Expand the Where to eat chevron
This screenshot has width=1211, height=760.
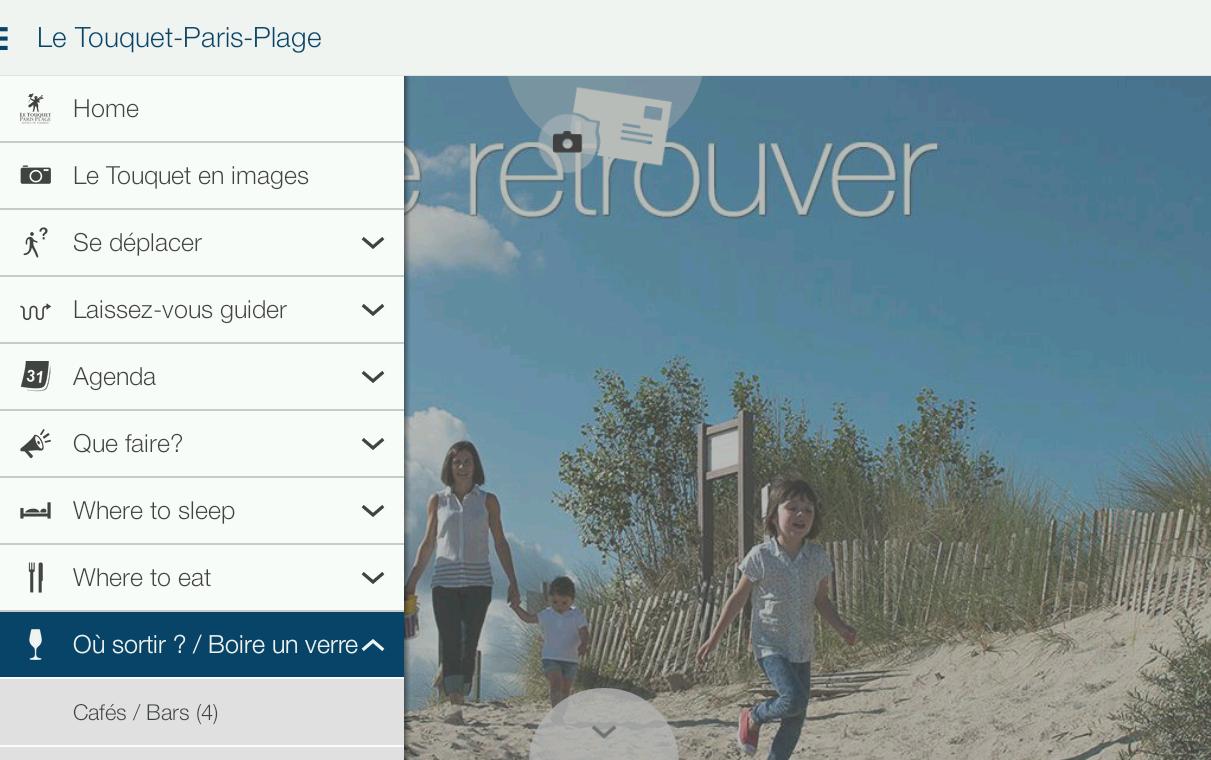coord(373,578)
